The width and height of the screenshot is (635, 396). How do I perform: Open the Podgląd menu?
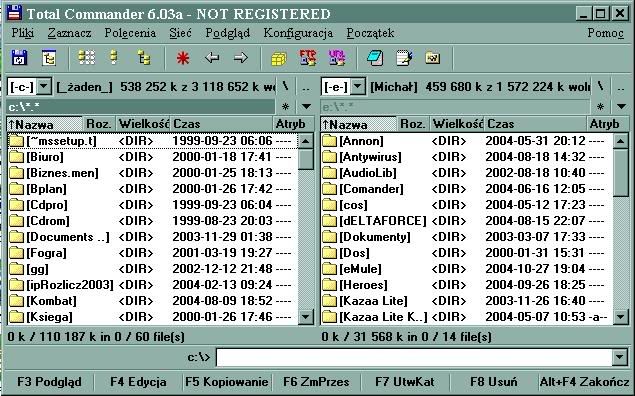click(x=228, y=33)
